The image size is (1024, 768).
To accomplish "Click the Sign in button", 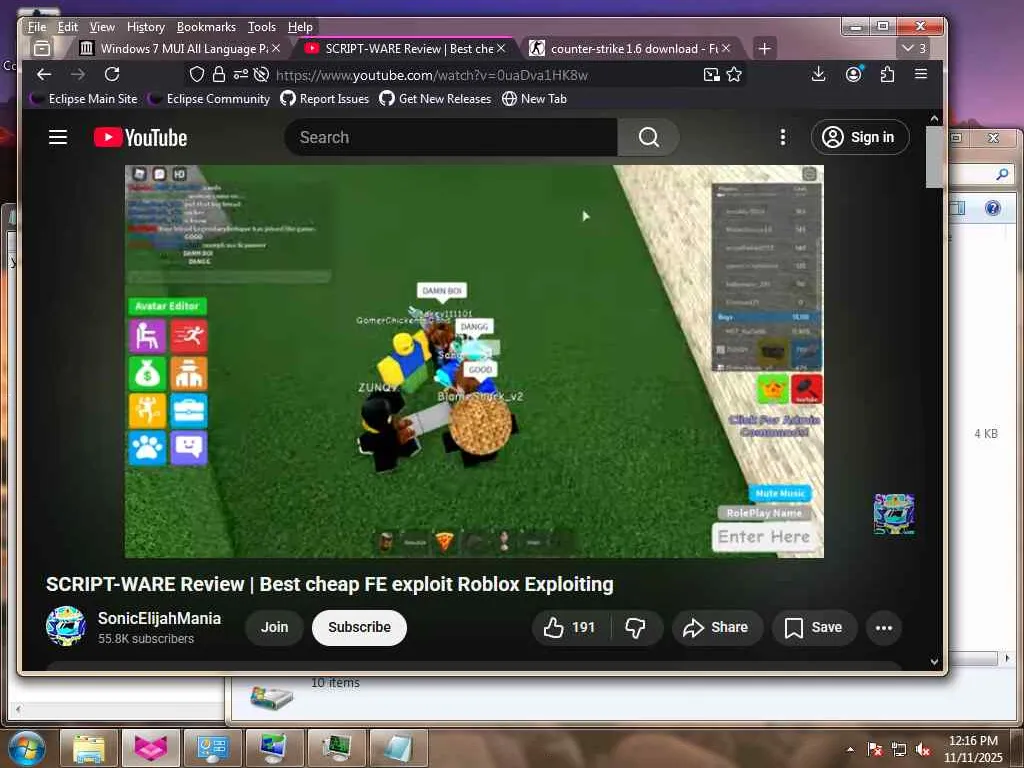I will tap(859, 137).
